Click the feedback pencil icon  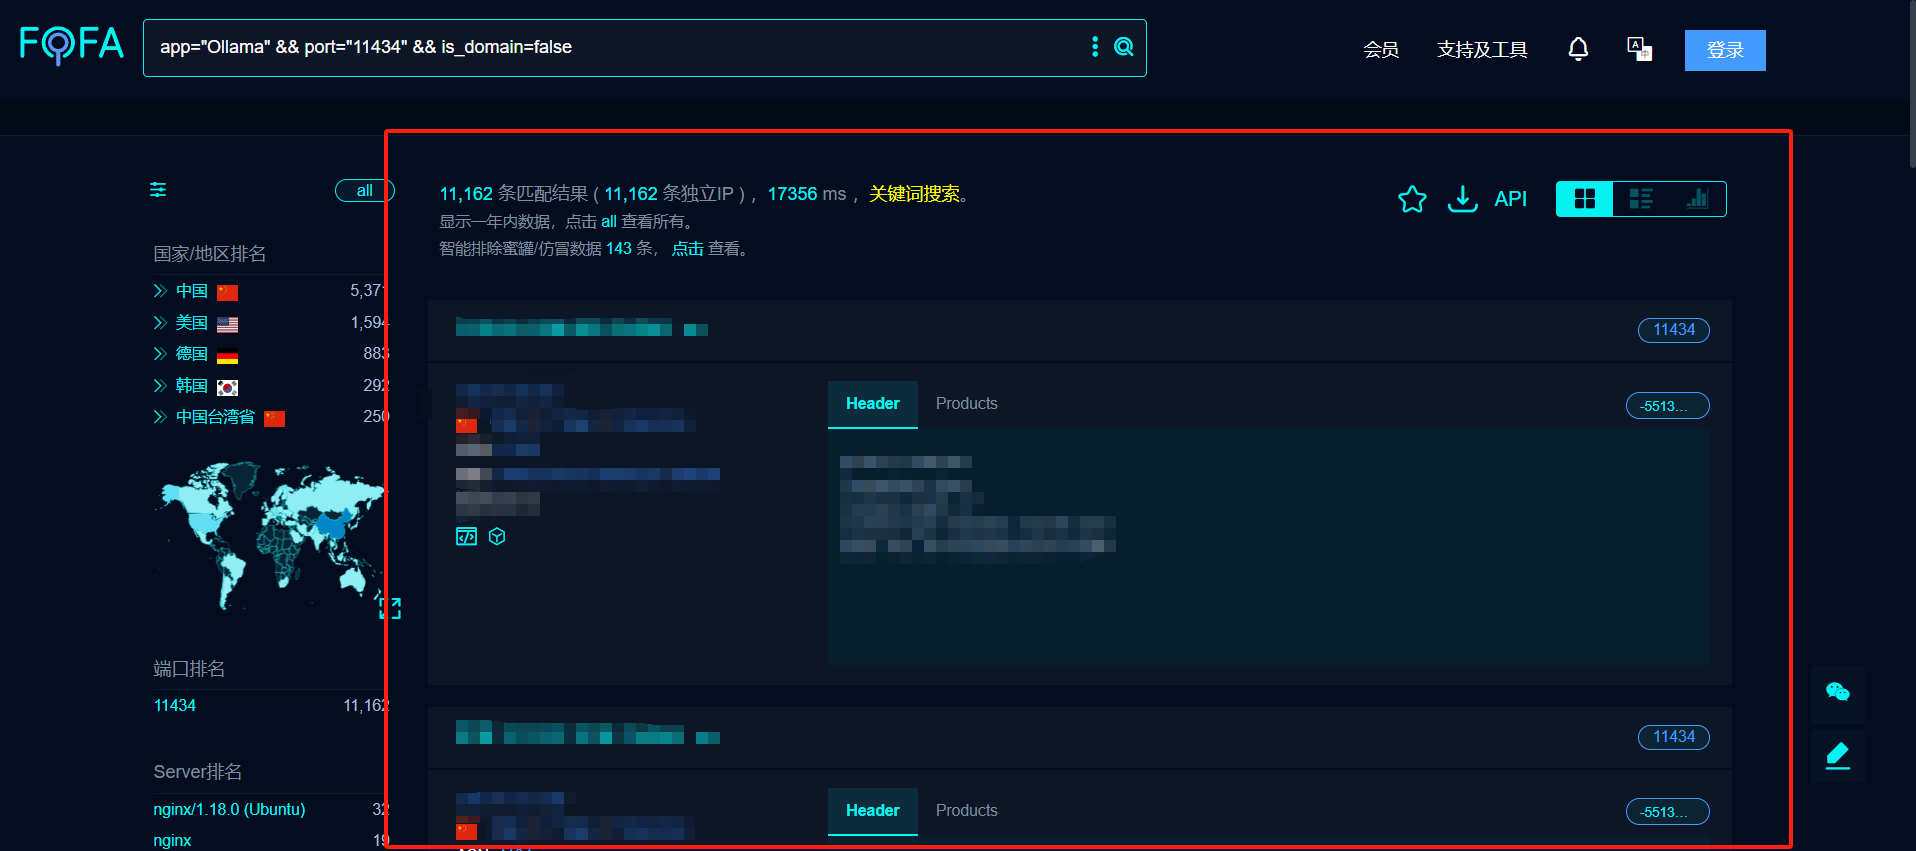coord(1837,756)
